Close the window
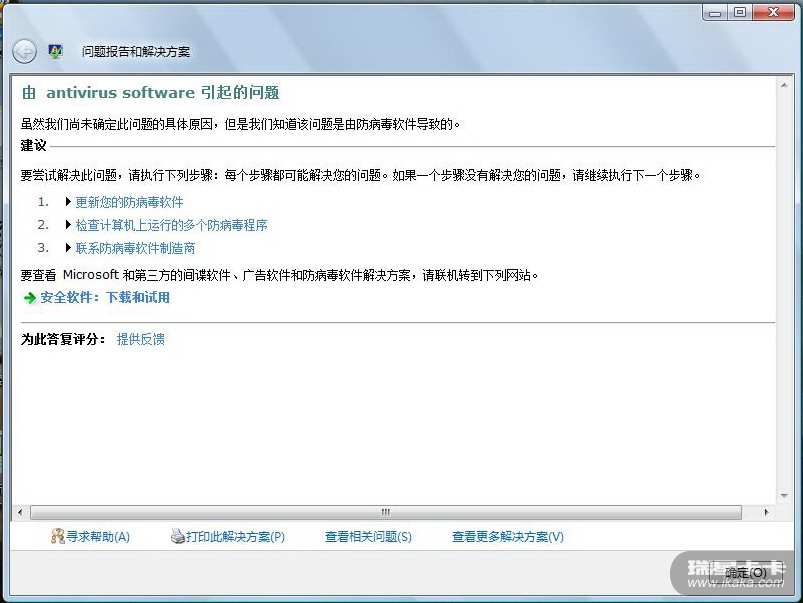 (773, 12)
